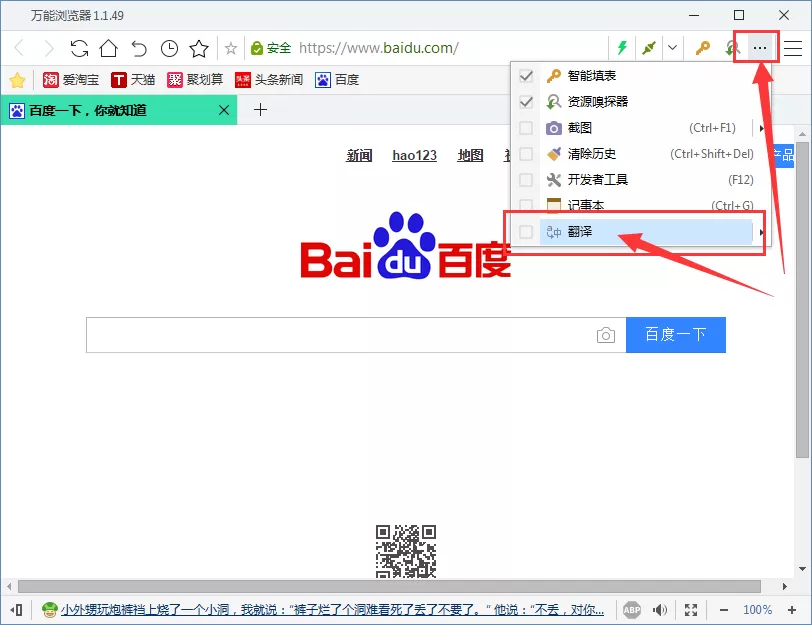Click the 新闻 link on Baidu
The width and height of the screenshot is (812, 625).
tap(359, 155)
